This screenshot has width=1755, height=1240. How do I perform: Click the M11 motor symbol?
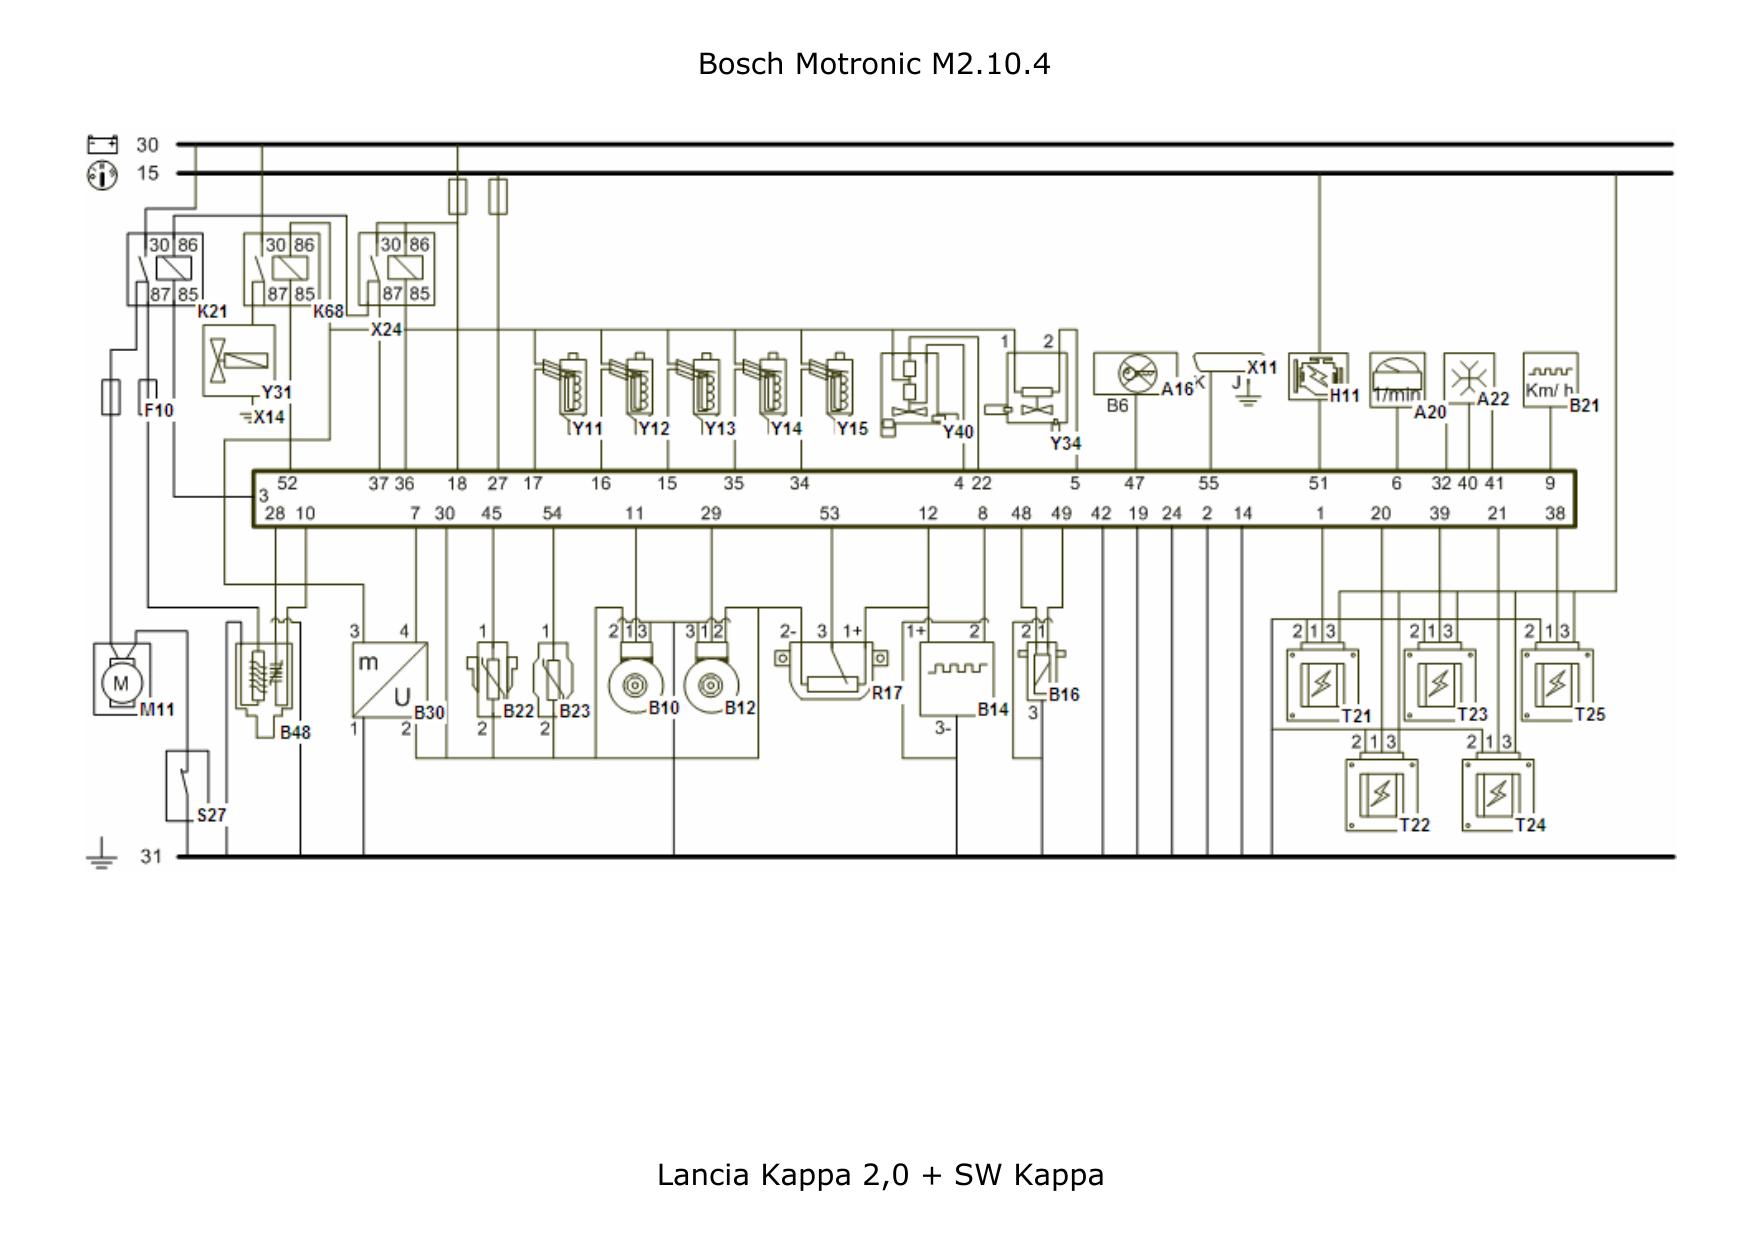coord(122,680)
